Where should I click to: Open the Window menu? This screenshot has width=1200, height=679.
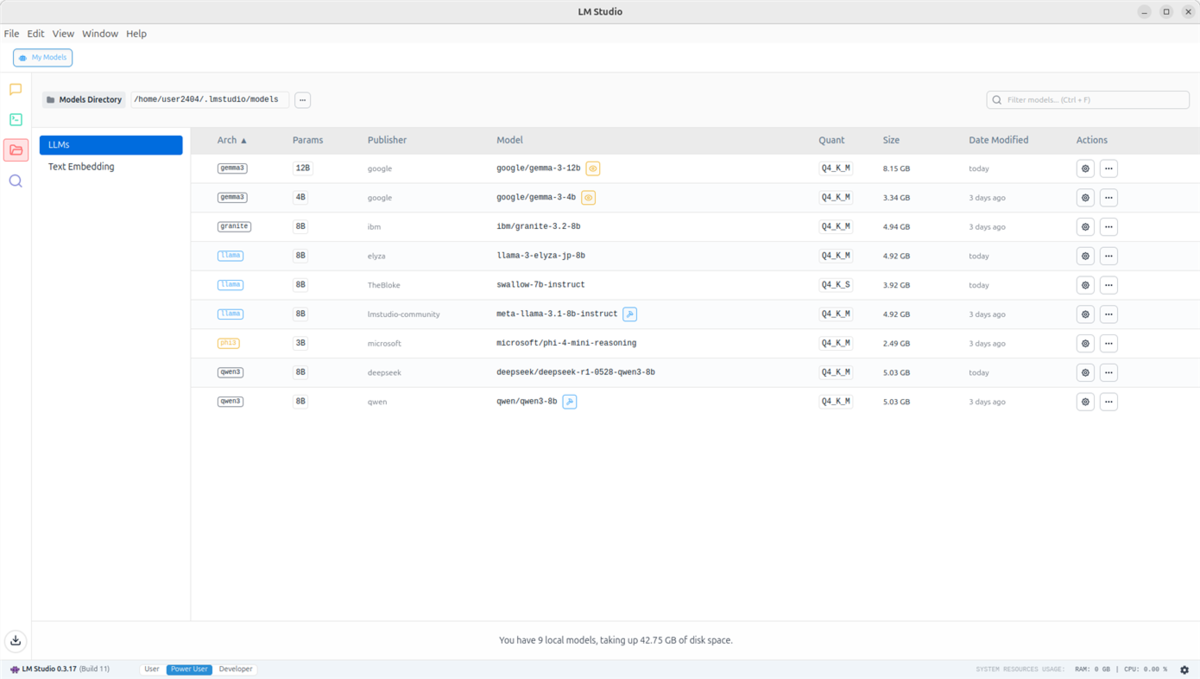pyautogui.click(x=100, y=33)
